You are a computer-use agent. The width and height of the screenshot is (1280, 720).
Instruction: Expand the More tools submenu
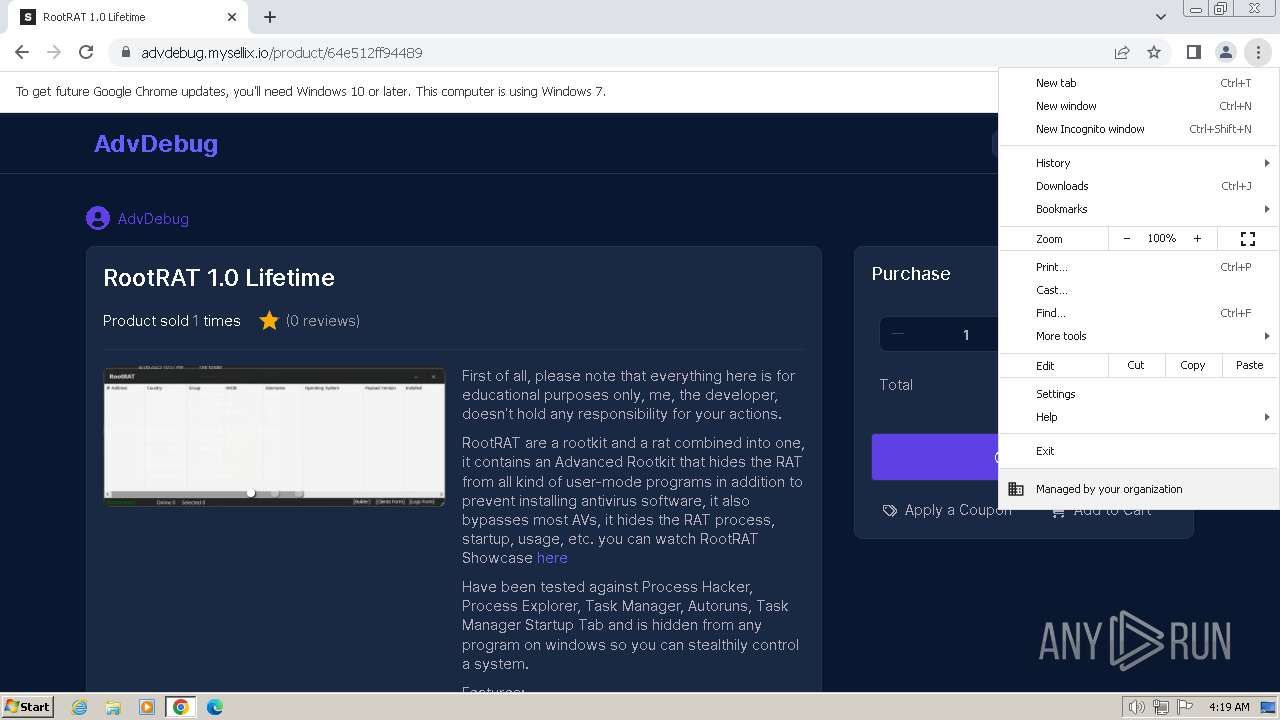coord(1138,336)
